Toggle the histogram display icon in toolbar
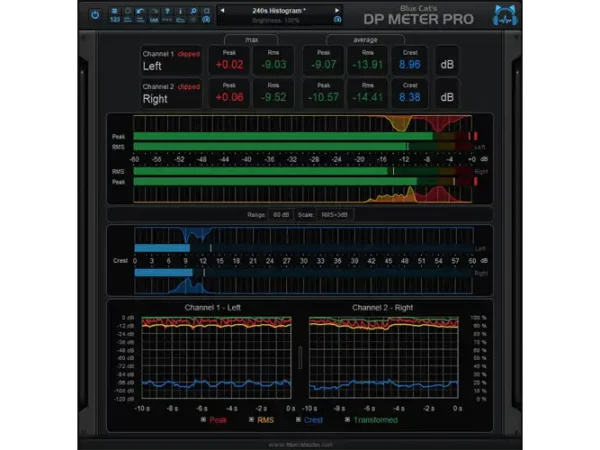600x450 pixels. point(154,20)
